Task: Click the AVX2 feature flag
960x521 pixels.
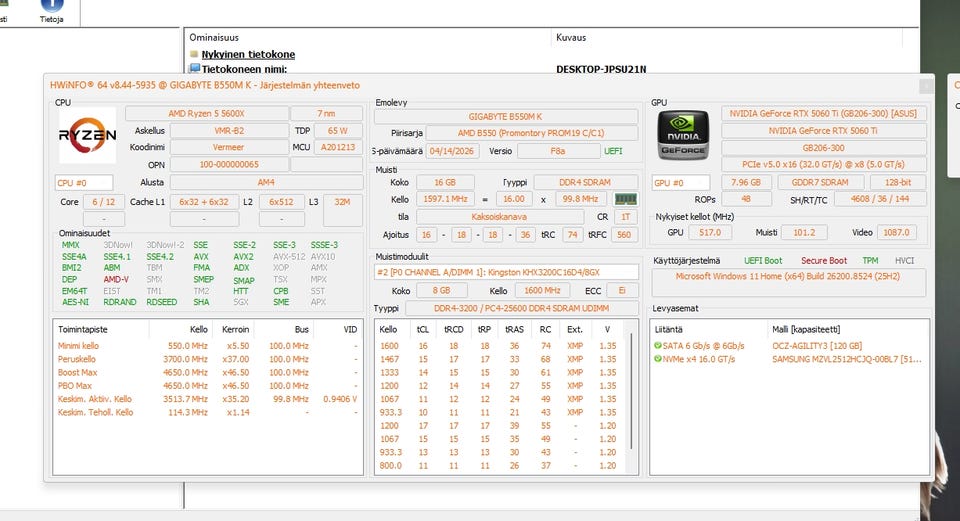Action: pos(243,257)
